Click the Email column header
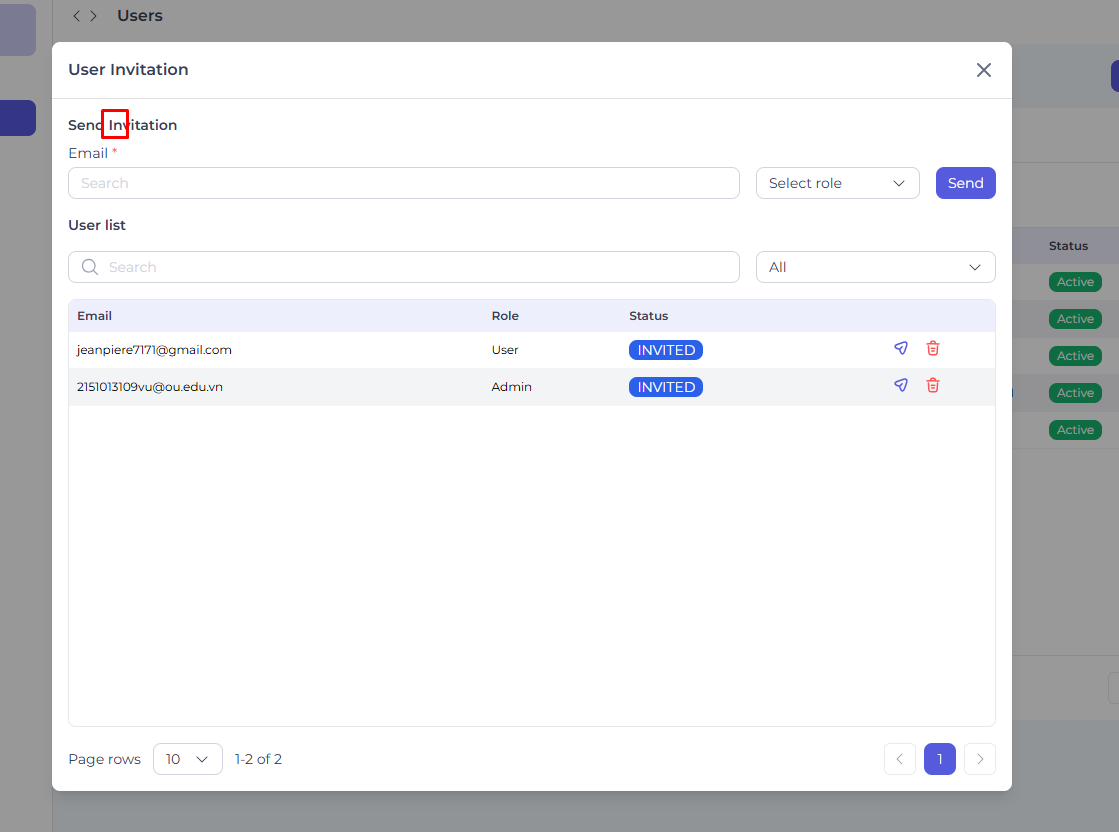This screenshot has width=1119, height=832. 94,315
